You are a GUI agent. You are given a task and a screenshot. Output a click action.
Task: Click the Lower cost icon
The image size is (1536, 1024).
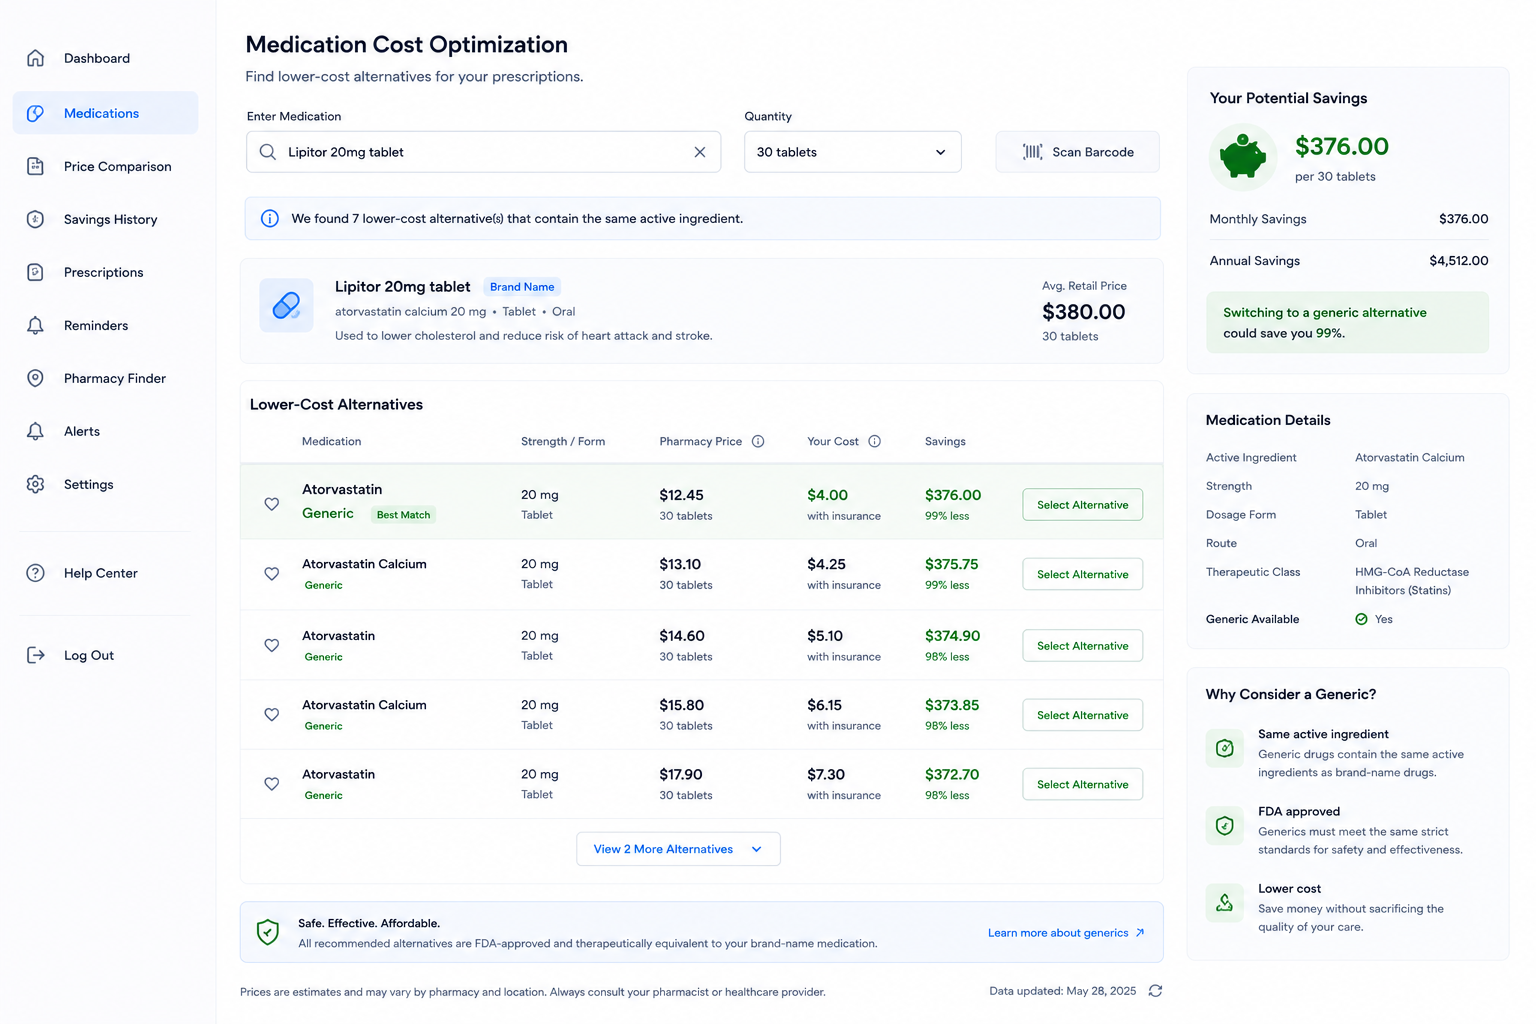click(x=1224, y=903)
